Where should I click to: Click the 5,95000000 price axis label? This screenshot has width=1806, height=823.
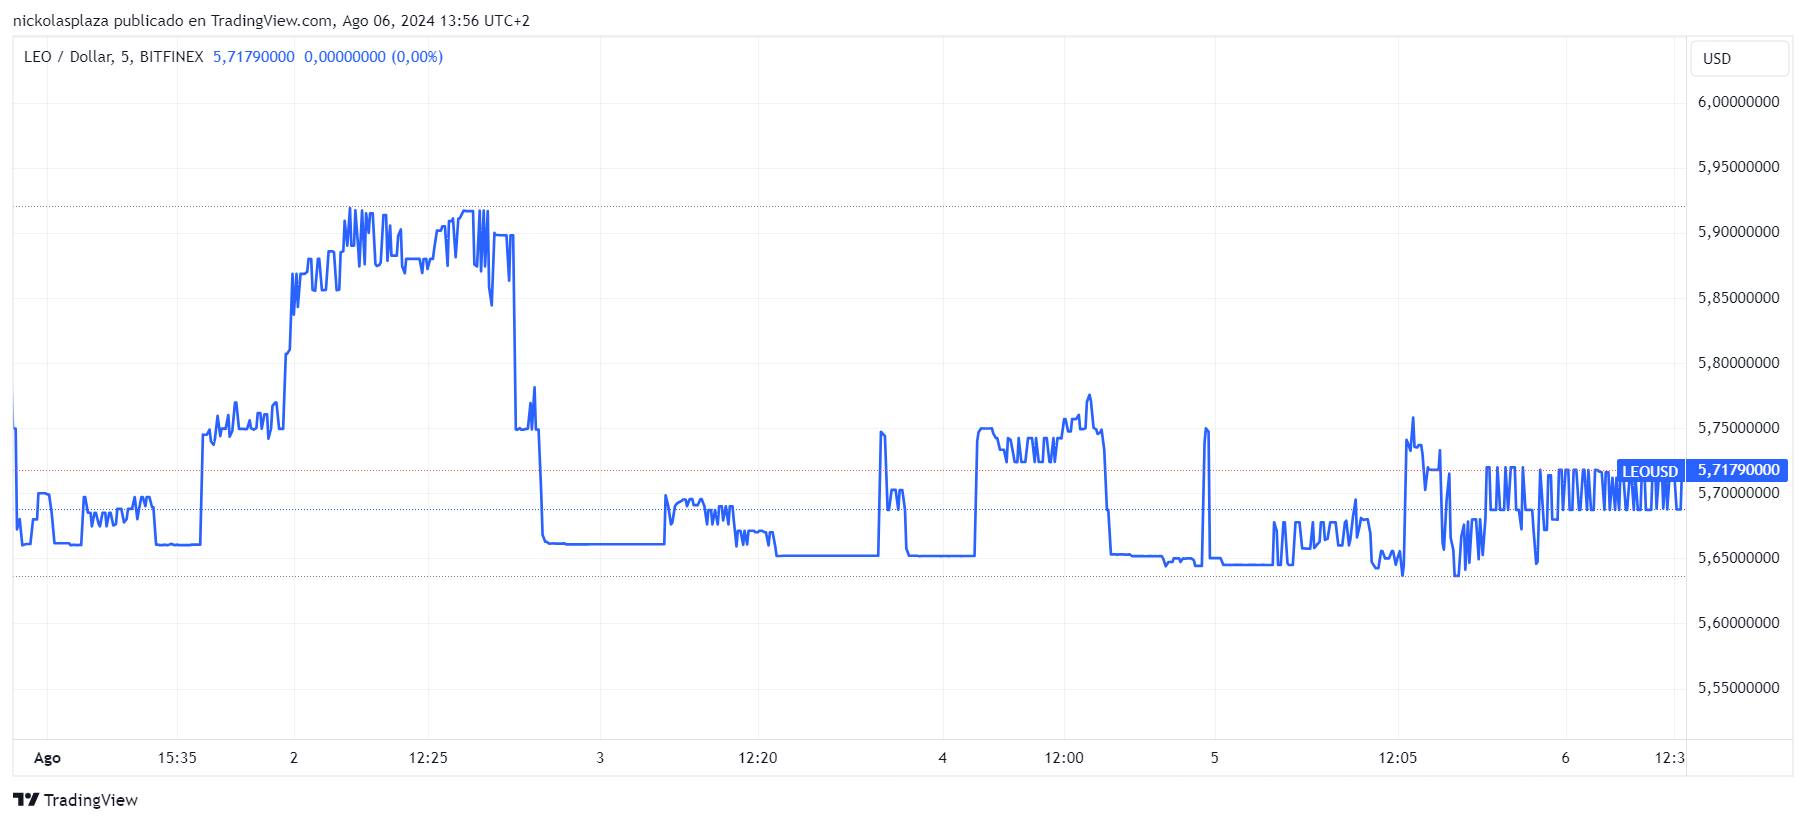[x=1739, y=167]
